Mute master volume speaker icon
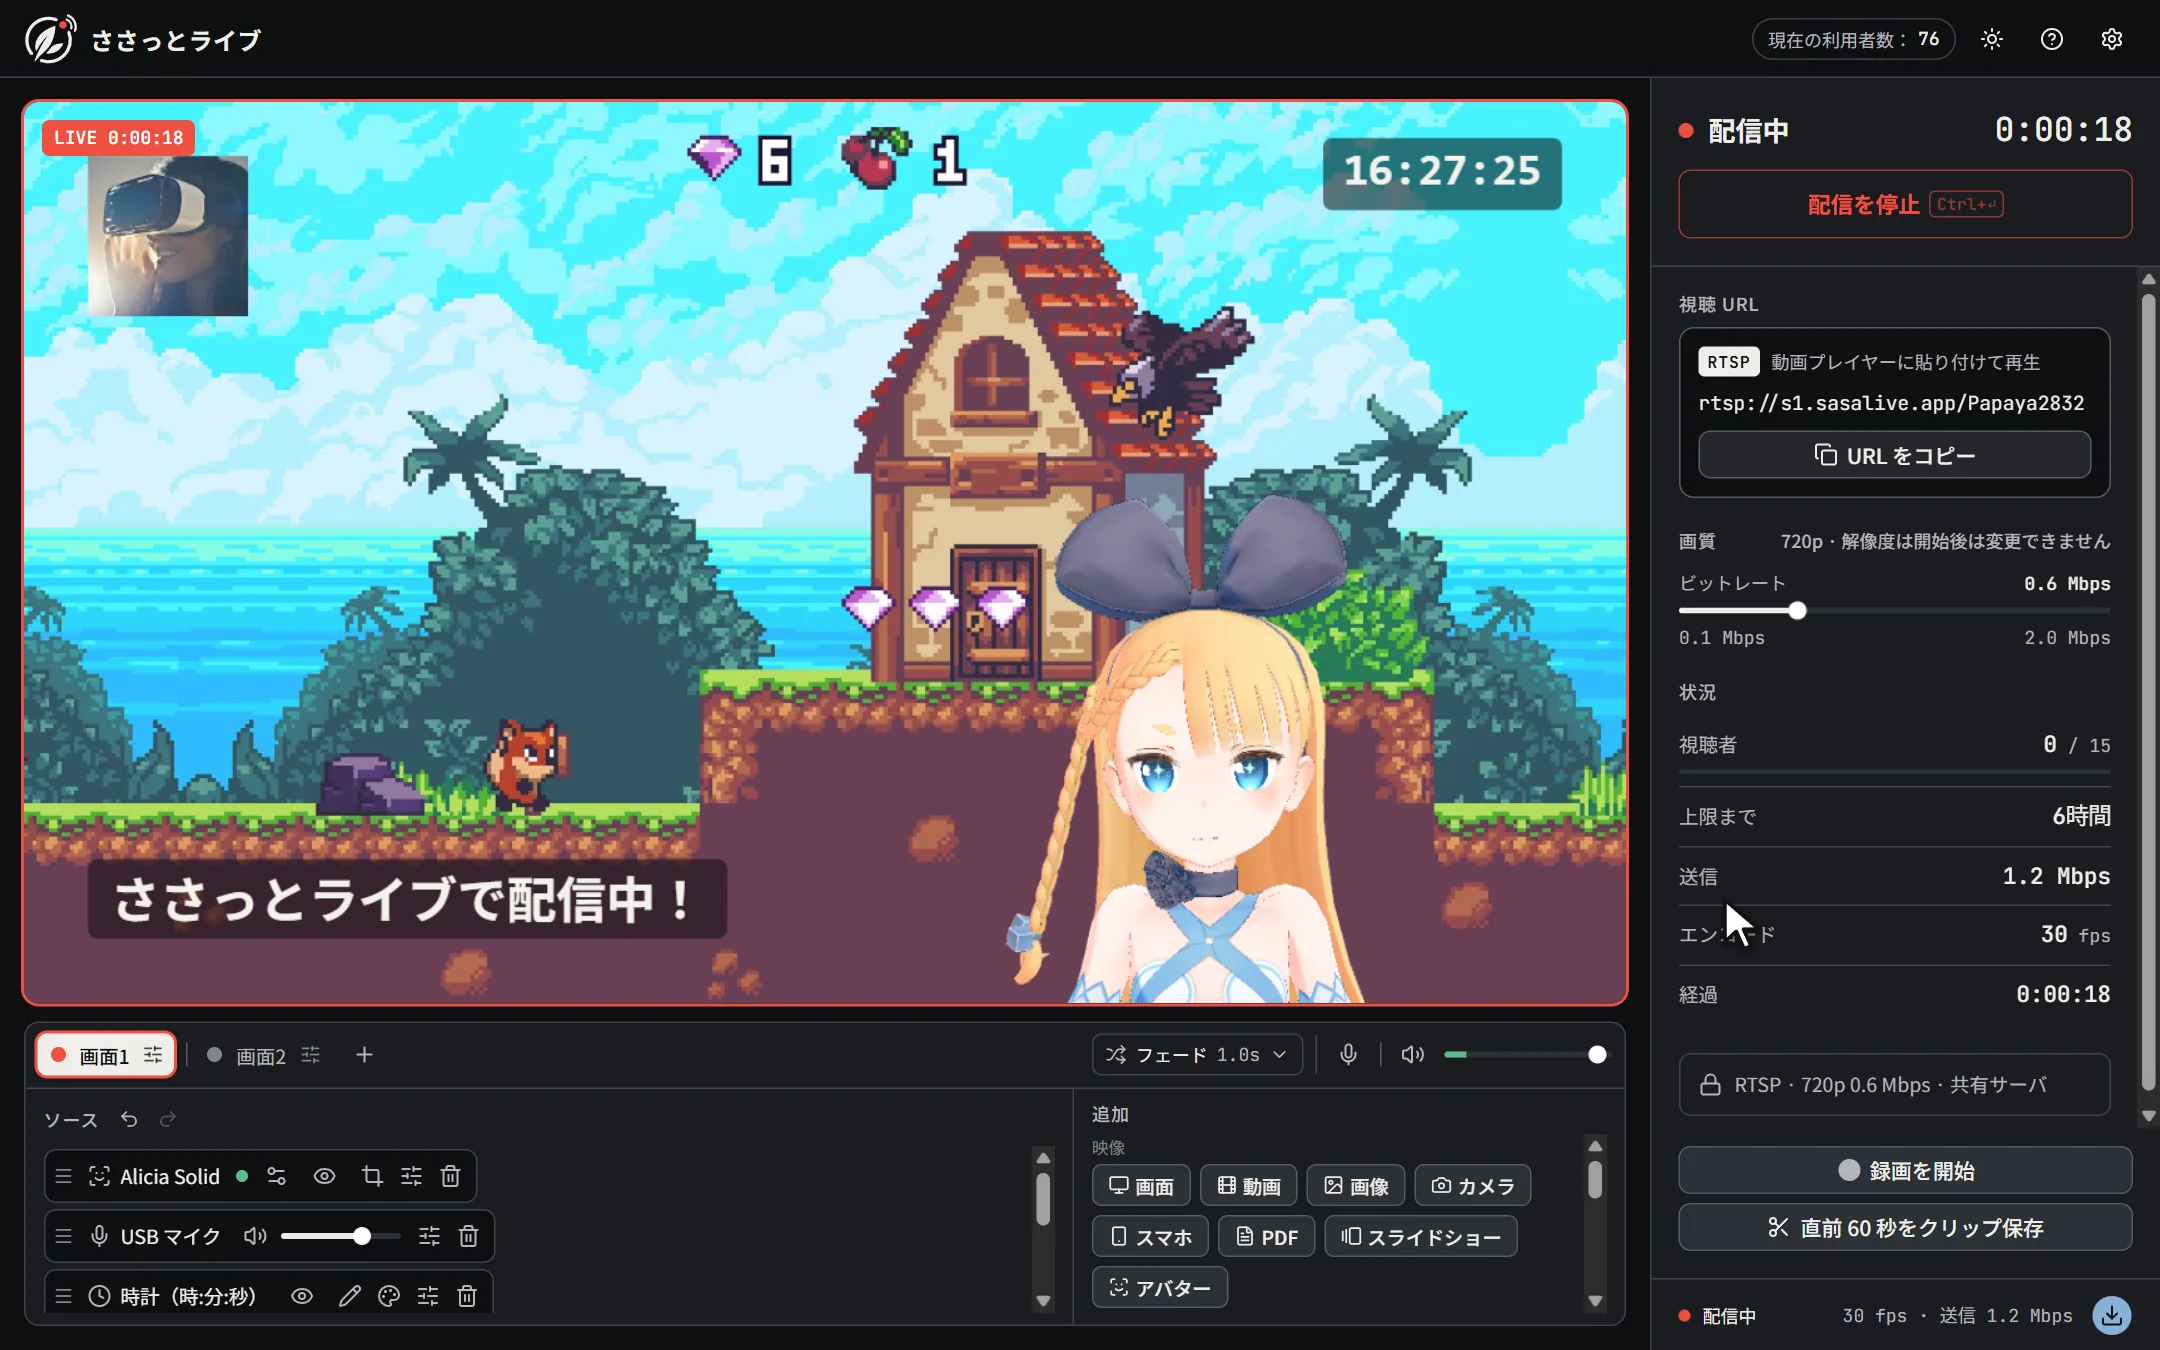The image size is (2160, 1350). [1412, 1054]
